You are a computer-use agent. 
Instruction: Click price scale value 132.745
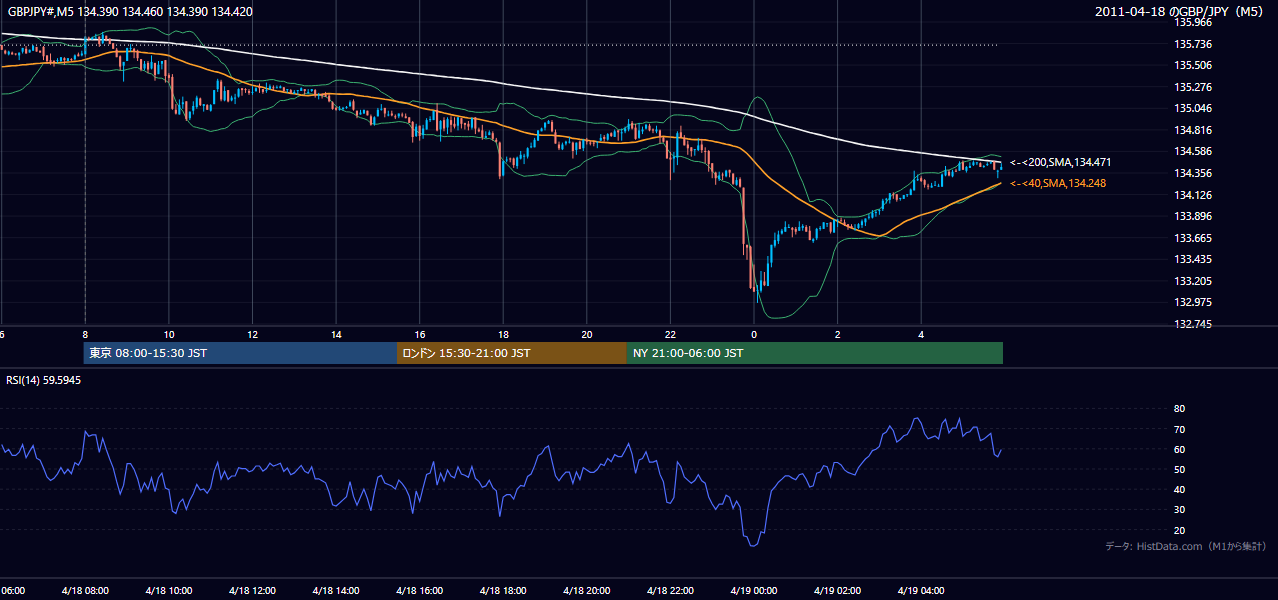point(1194,324)
